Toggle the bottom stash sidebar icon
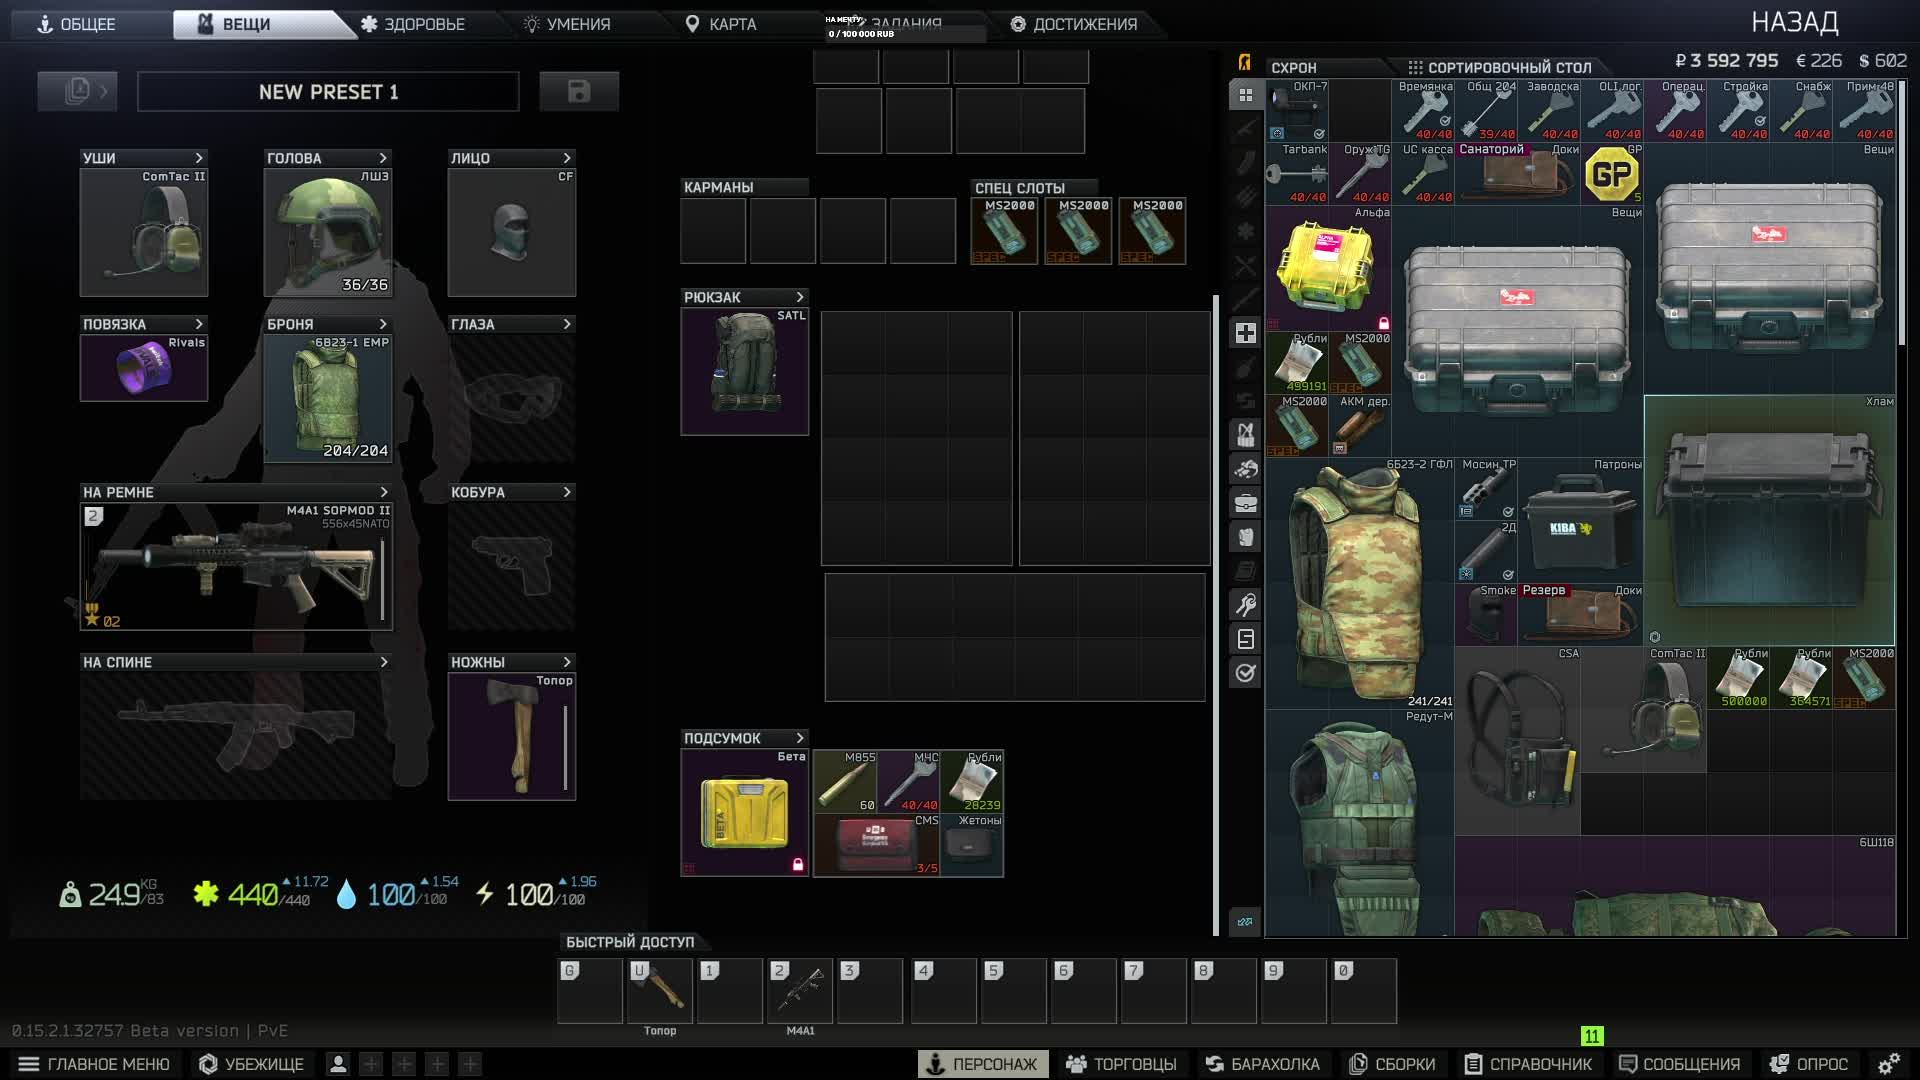Screen dimensions: 1920x1080 (1245, 922)
